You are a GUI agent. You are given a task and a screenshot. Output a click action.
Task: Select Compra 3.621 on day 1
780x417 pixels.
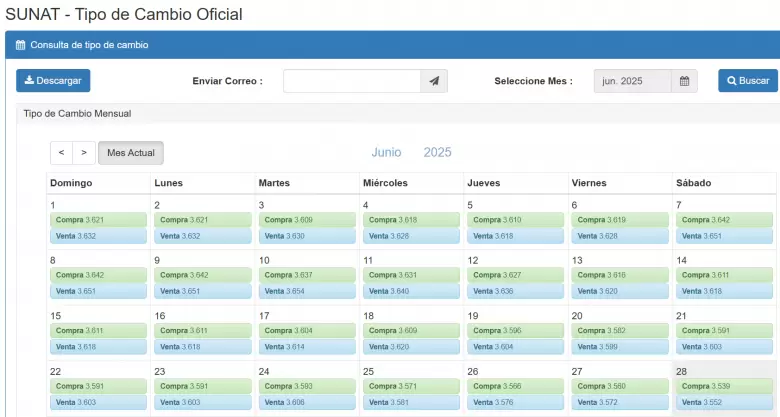point(98,220)
